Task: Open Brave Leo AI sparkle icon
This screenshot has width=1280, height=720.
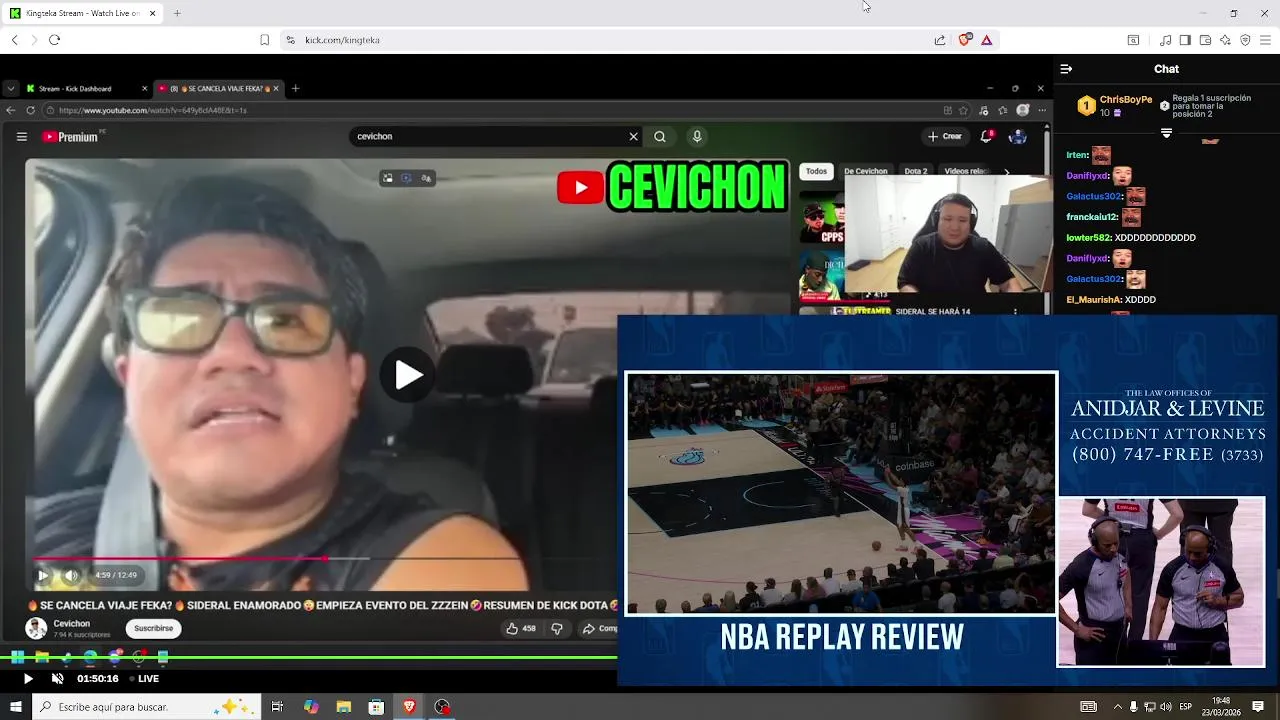Action: (x=1225, y=40)
